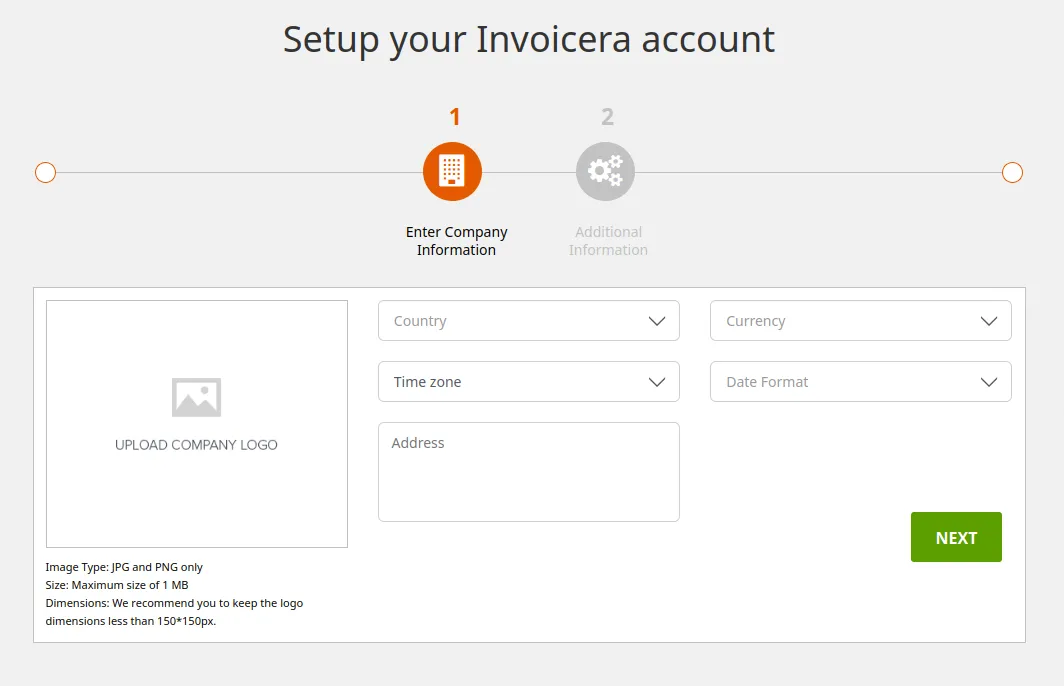1064x686 pixels.
Task: Click the 'Setup your Invoicera account' heading
Action: 529,40
